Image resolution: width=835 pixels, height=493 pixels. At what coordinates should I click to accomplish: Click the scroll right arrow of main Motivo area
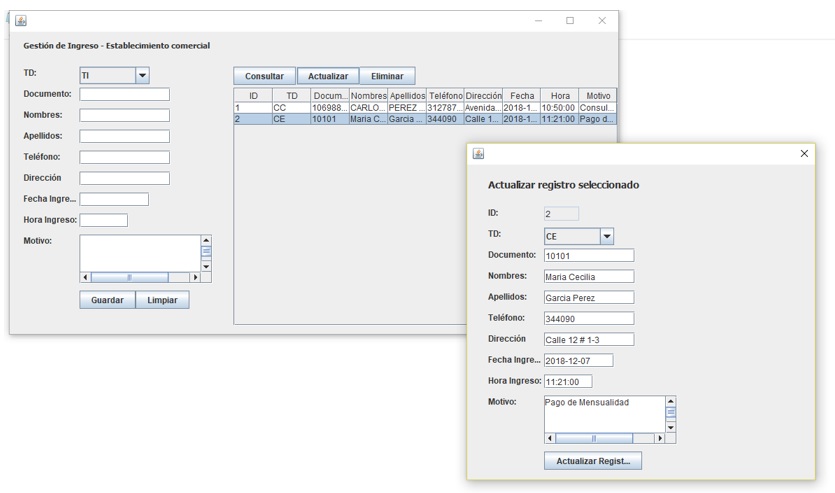click(195, 277)
